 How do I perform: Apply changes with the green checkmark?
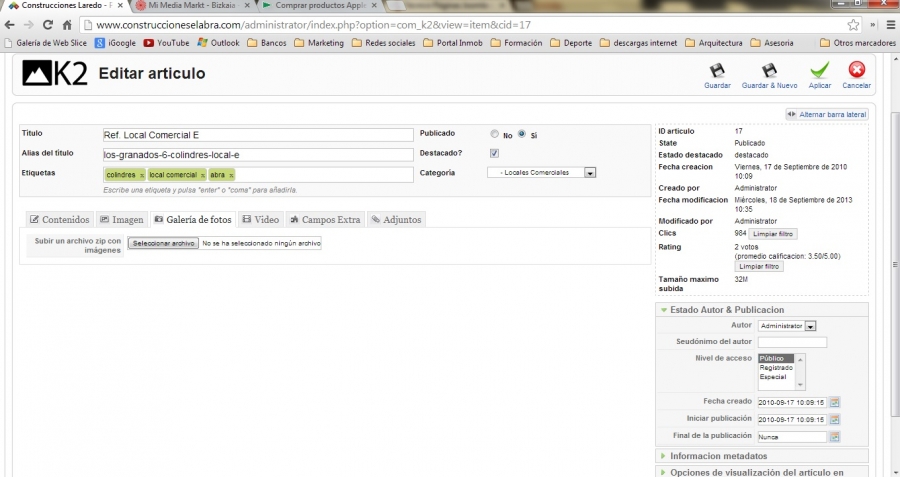820,70
